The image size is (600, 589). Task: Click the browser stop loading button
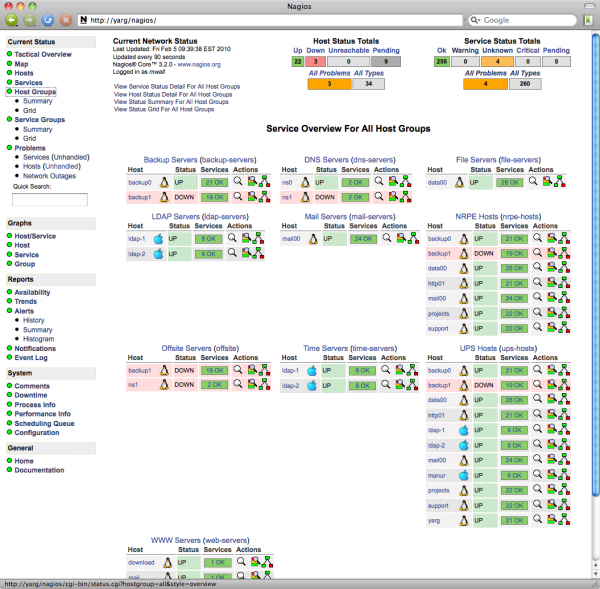click(x=66, y=19)
